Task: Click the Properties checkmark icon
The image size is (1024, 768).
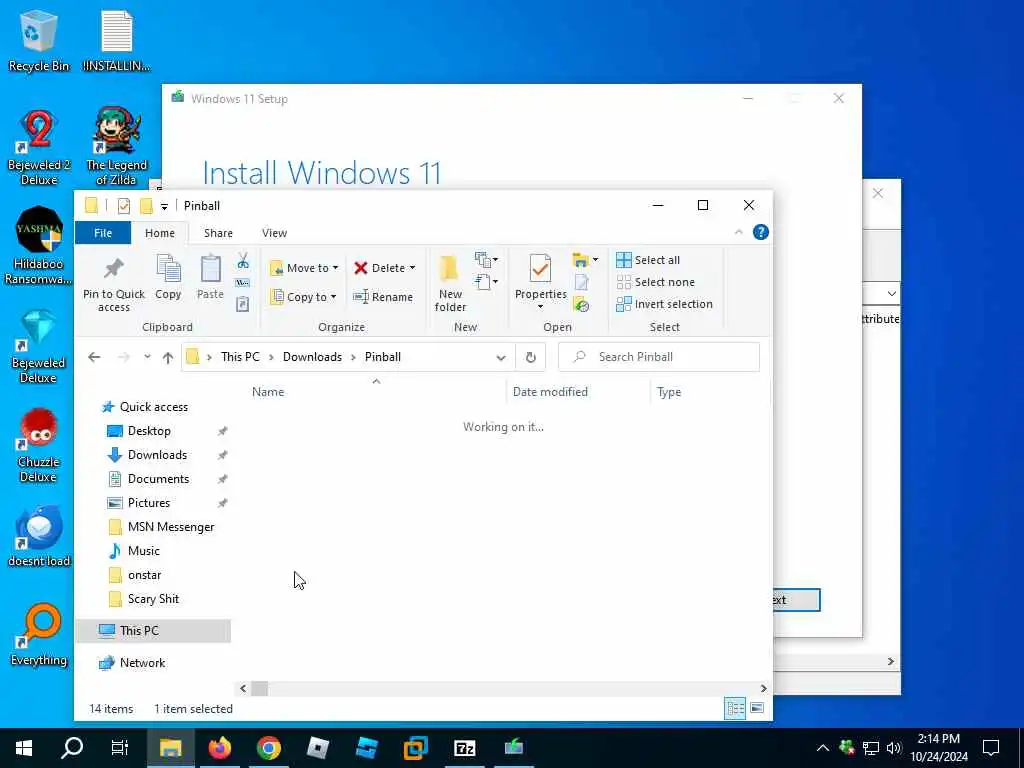Action: (540, 269)
